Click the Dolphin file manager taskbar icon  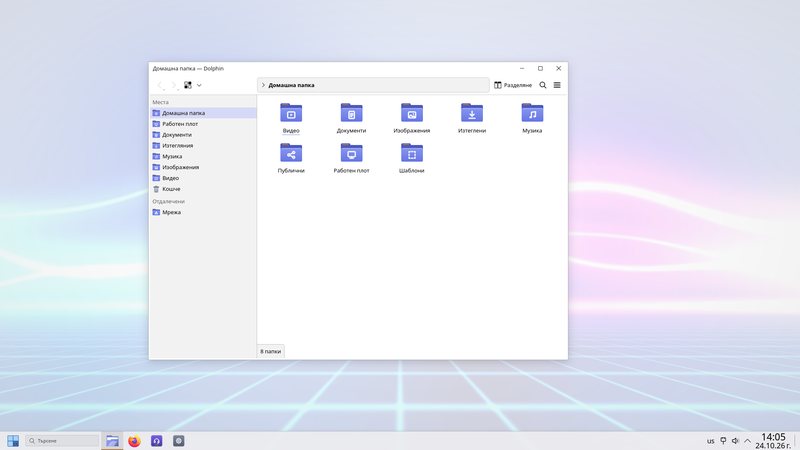[x=112, y=441]
